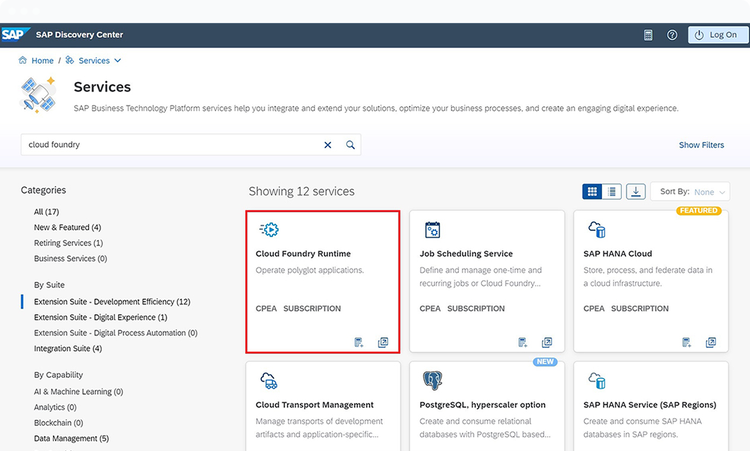Open Job Scheduling Service in new window
The image size is (750, 451).
[x=547, y=342]
